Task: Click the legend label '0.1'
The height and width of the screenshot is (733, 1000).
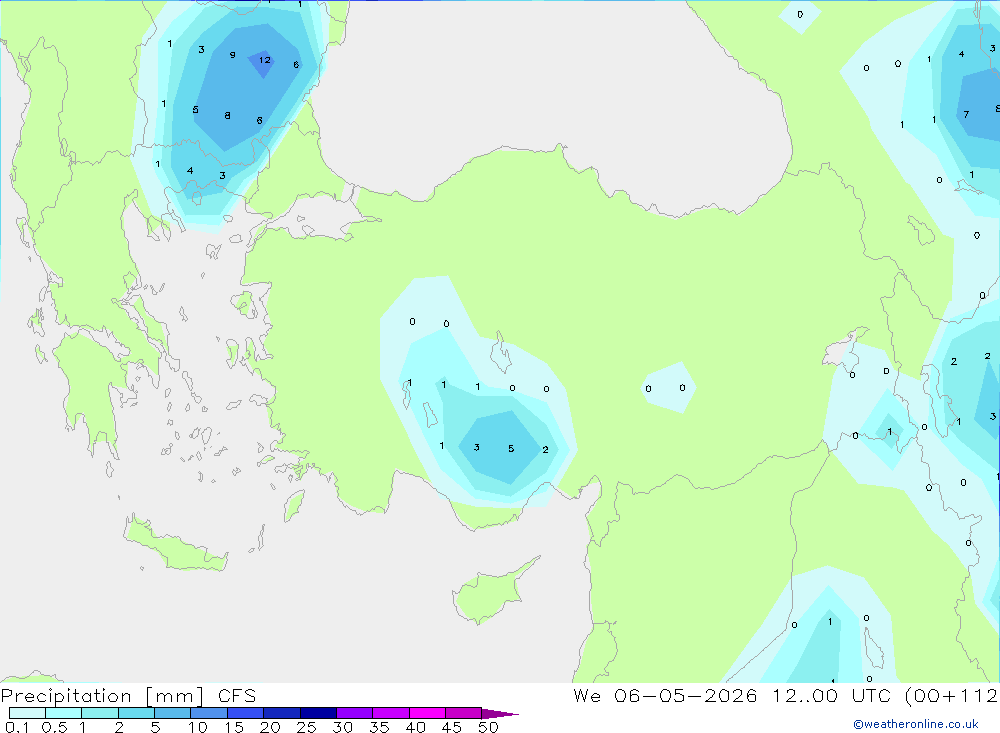Action: (17, 727)
